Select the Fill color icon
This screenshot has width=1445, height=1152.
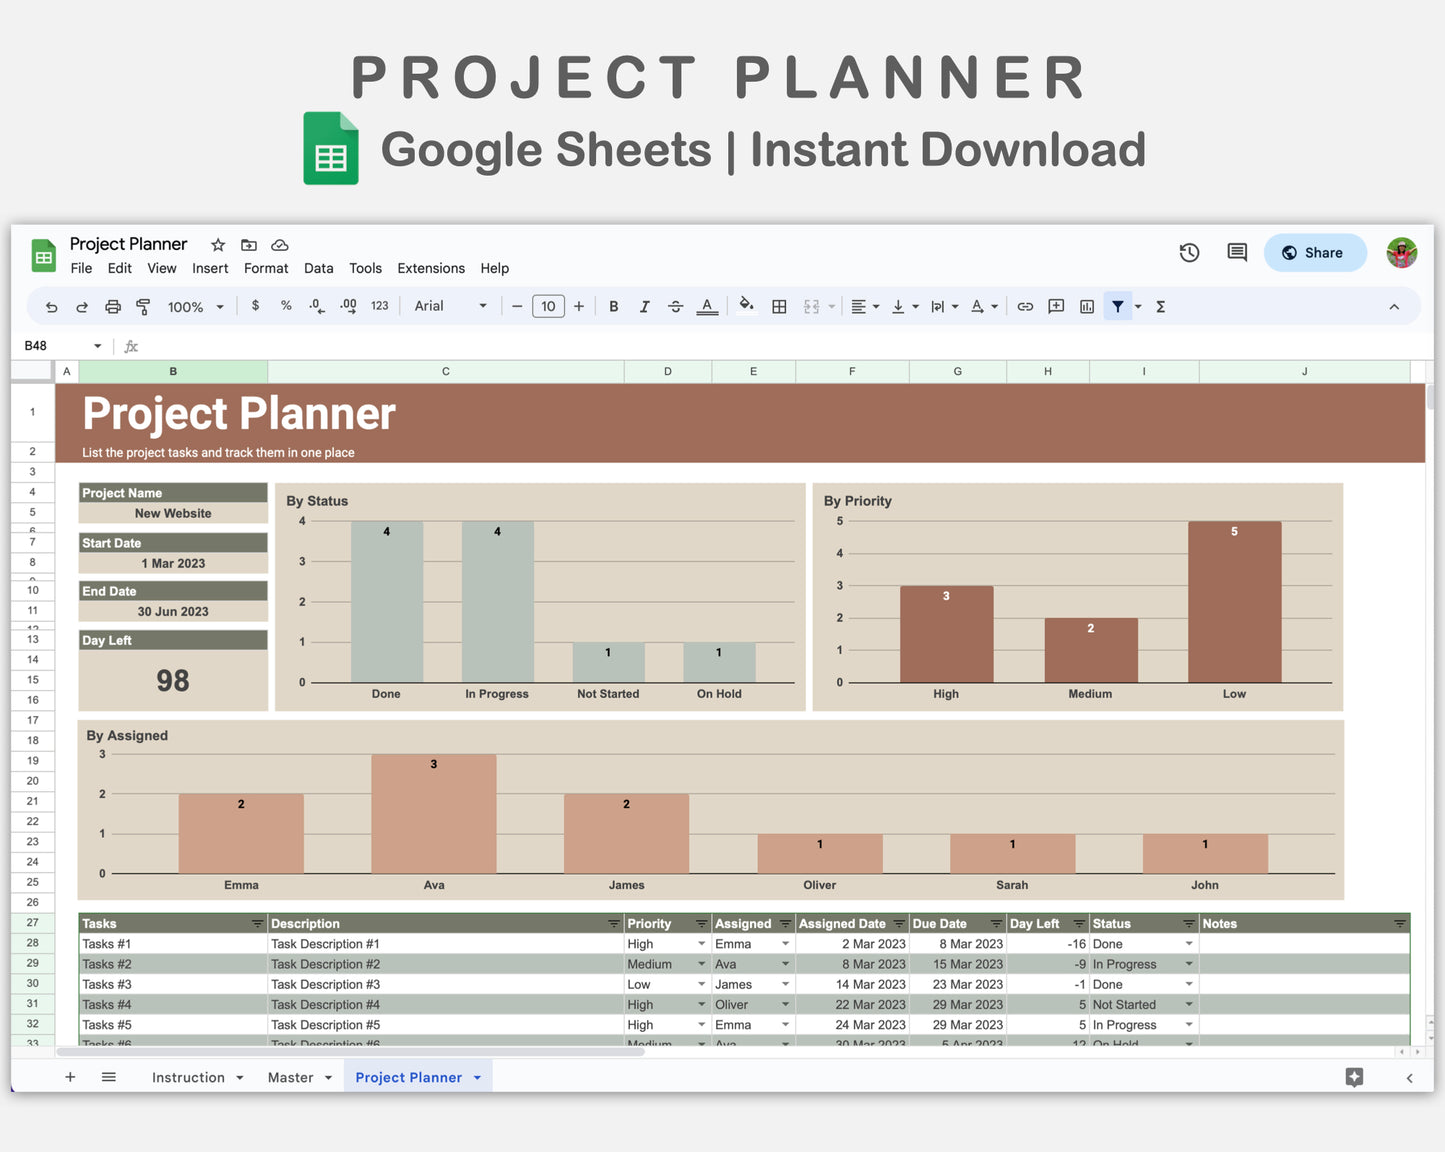(747, 306)
